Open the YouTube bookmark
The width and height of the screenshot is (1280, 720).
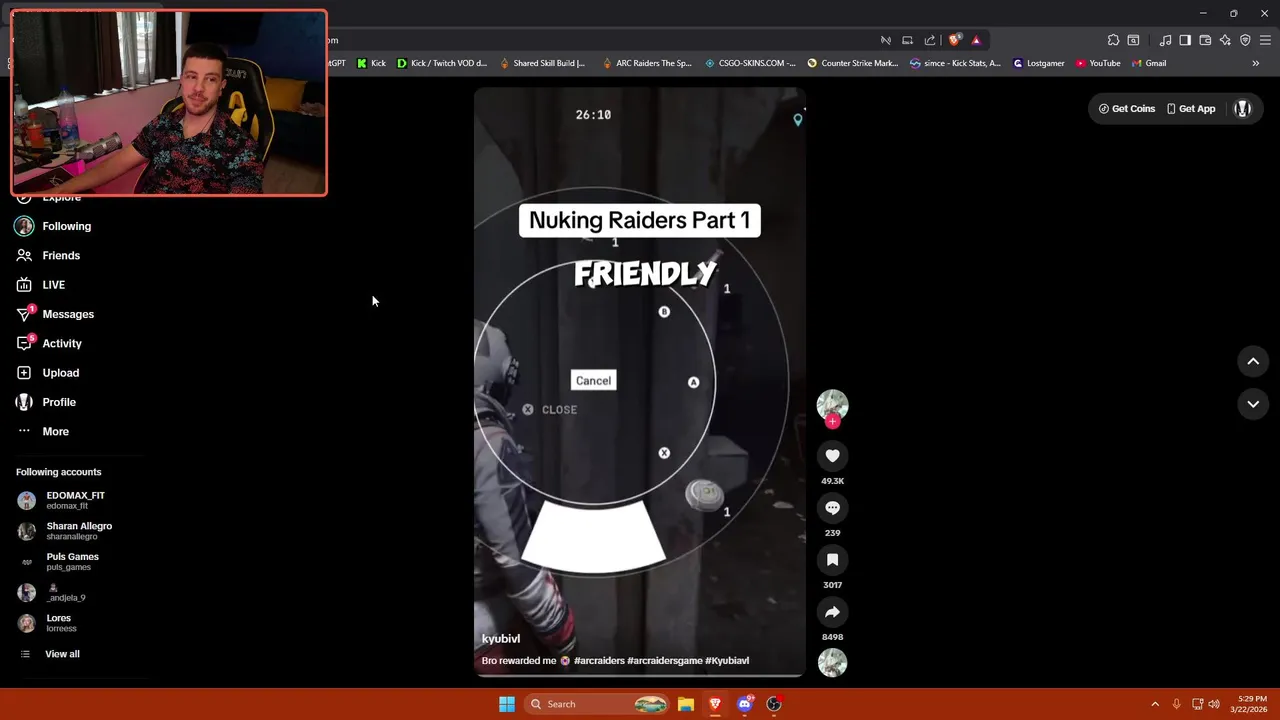tap(1098, 63)
